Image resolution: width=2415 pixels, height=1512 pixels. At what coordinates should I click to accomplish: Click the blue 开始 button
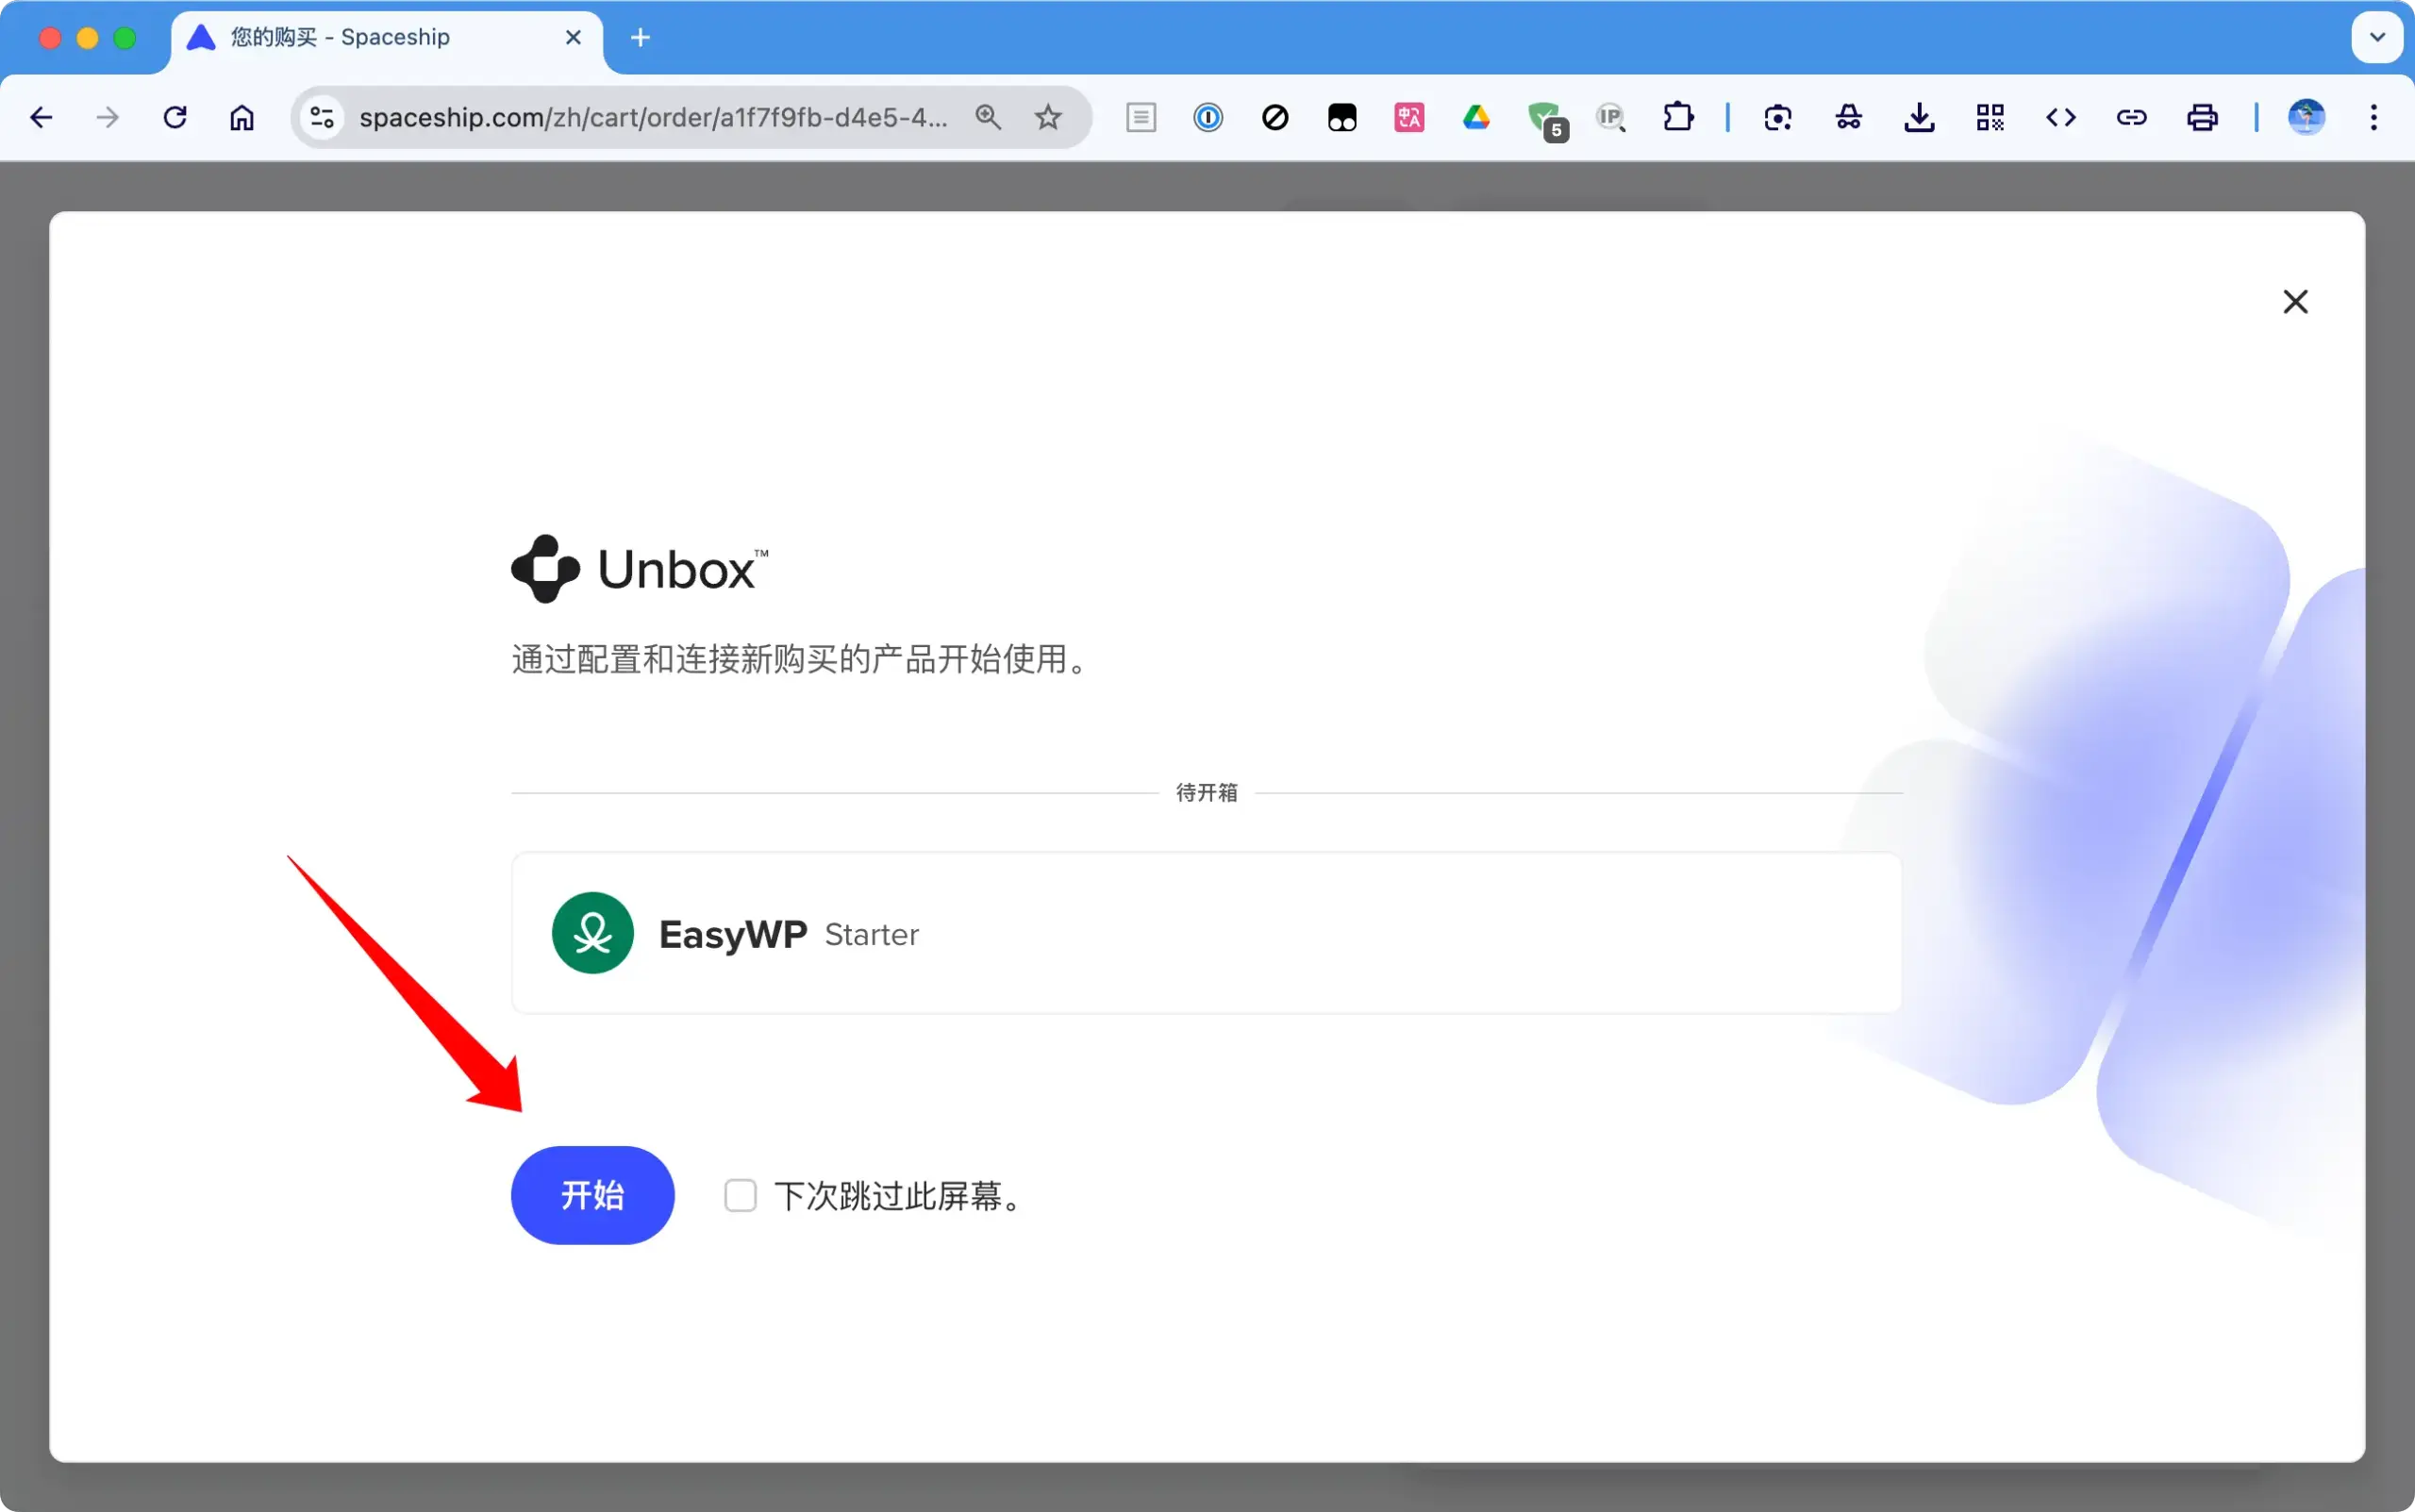pos(592,1195)
